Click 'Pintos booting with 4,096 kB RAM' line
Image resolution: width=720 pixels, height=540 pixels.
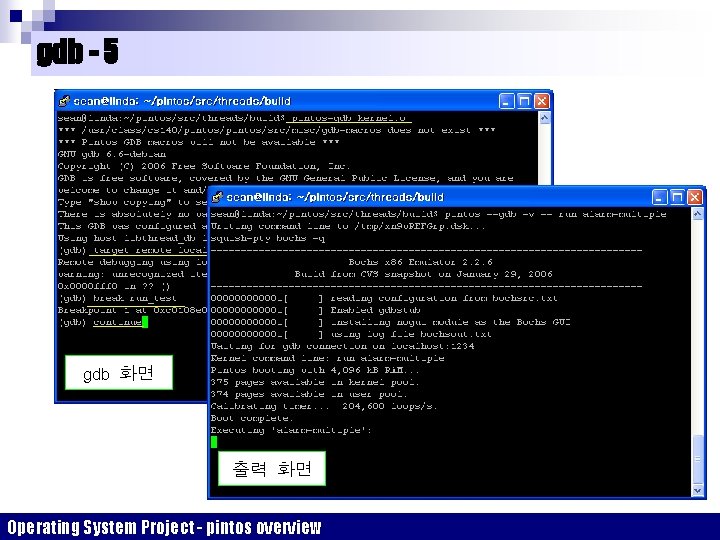point(315,370)
